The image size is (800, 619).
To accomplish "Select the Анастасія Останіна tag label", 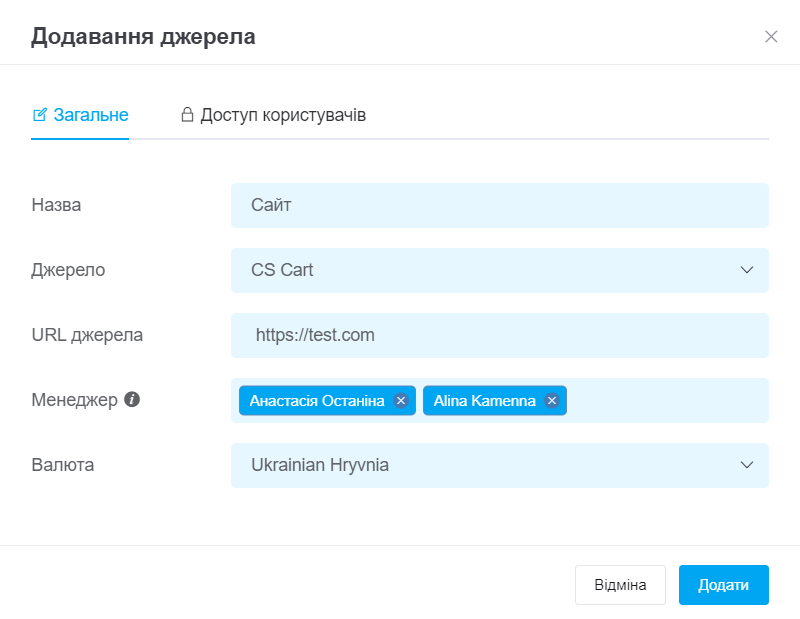I will coord(317,401).
